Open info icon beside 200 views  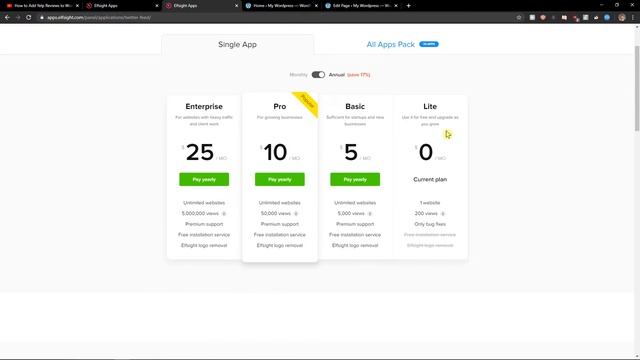[x=443, y=213]
